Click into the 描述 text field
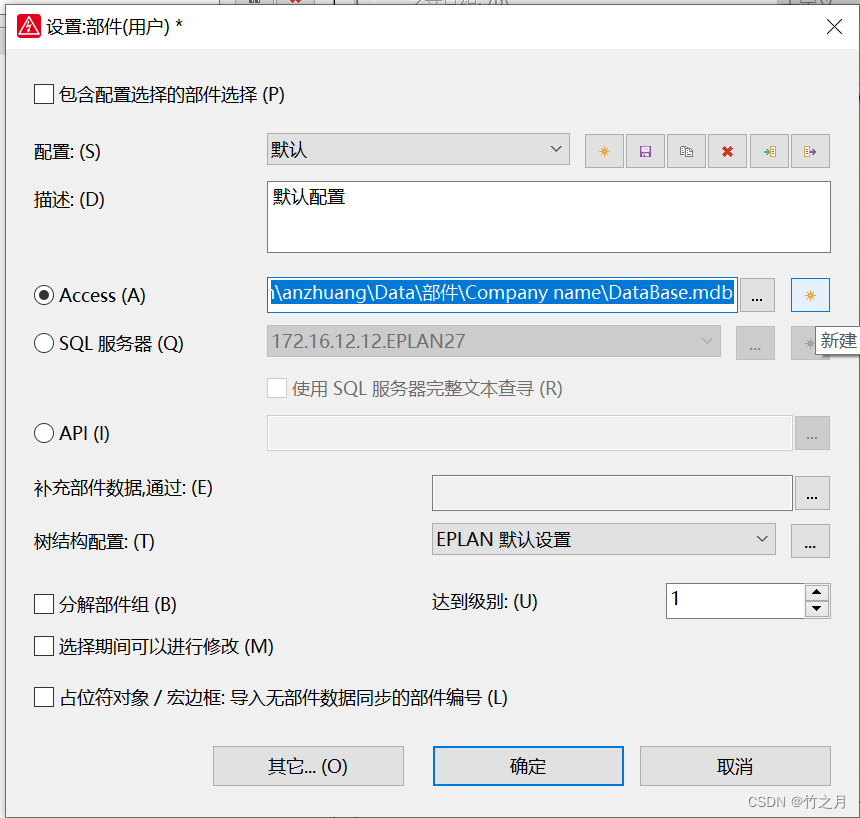Screen dimensions: 860x818 (x=548, y=217)
